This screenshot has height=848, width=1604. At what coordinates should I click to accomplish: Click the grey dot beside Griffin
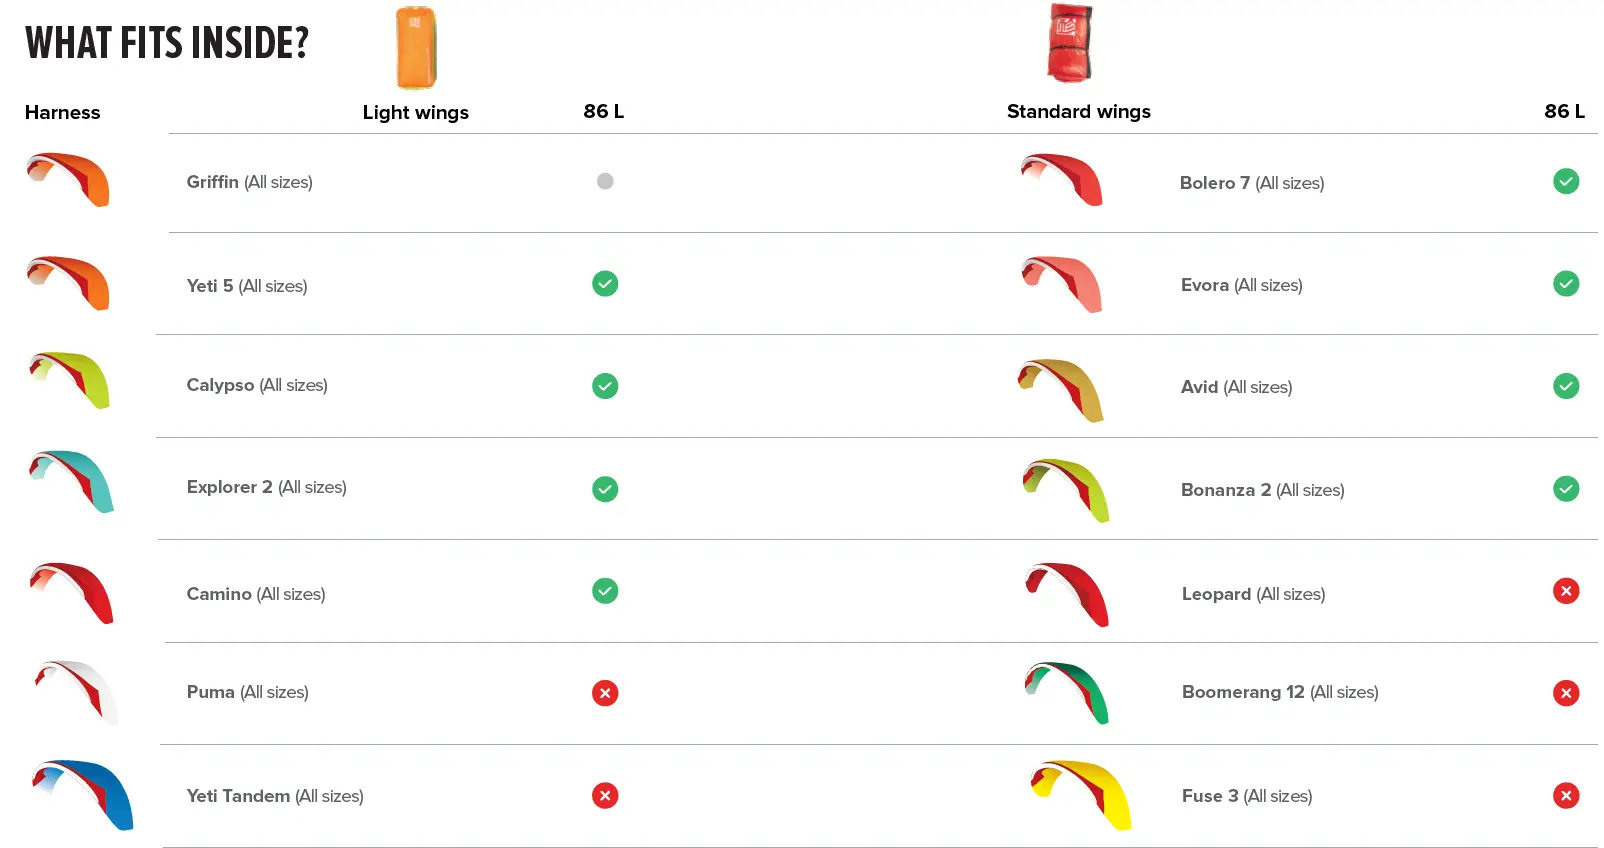(x=605, y=181)
